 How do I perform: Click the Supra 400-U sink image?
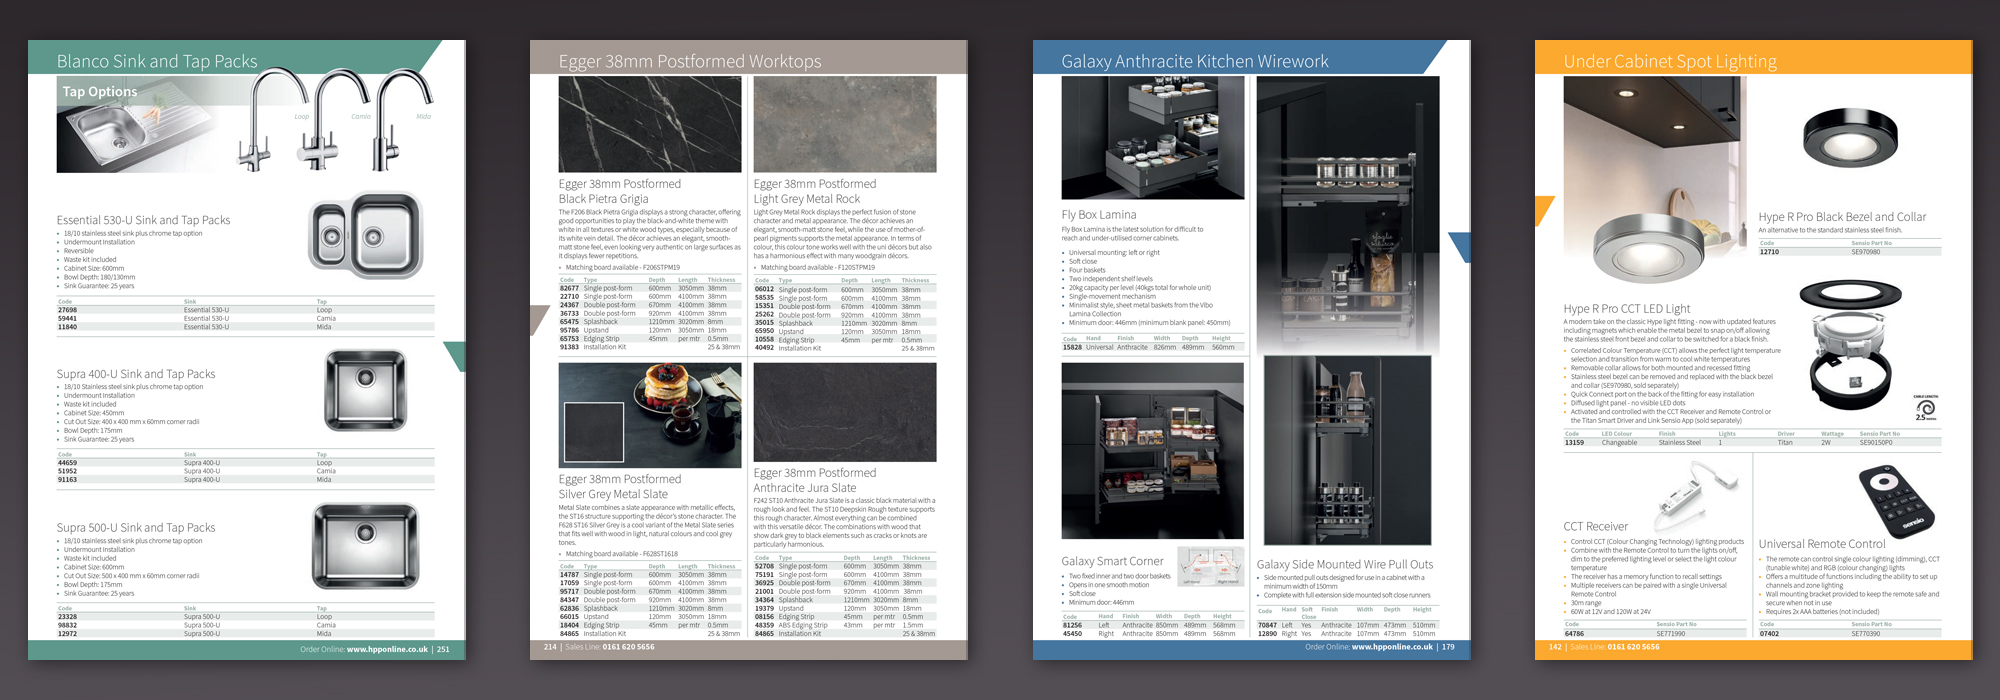365,390
